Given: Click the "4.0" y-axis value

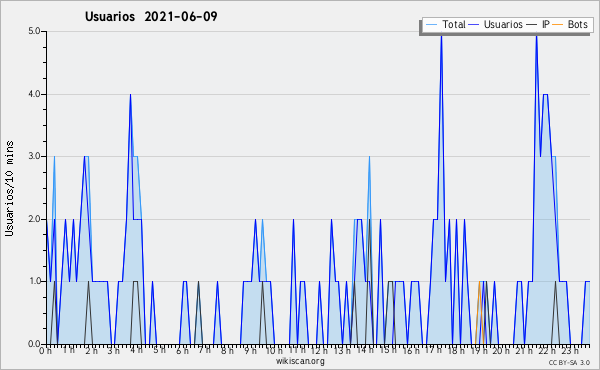Looking at the screenshot, I should point(34,94).
